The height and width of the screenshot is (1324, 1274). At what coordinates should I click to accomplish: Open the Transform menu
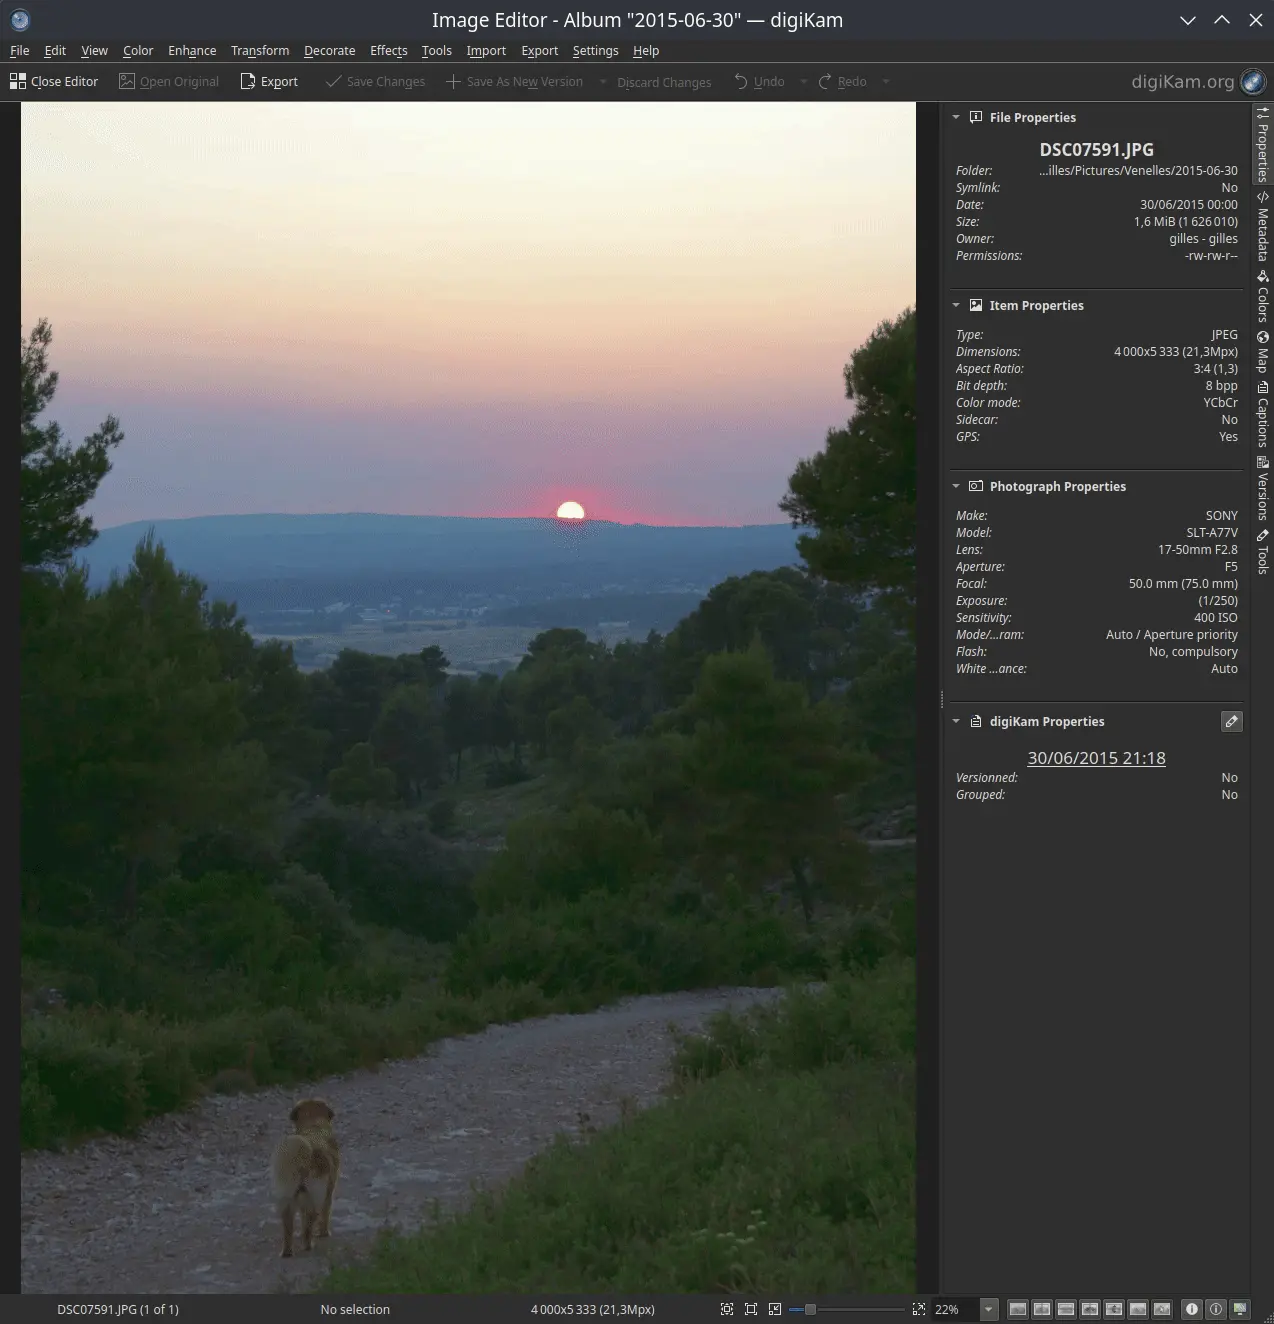[x=260, y=51]
